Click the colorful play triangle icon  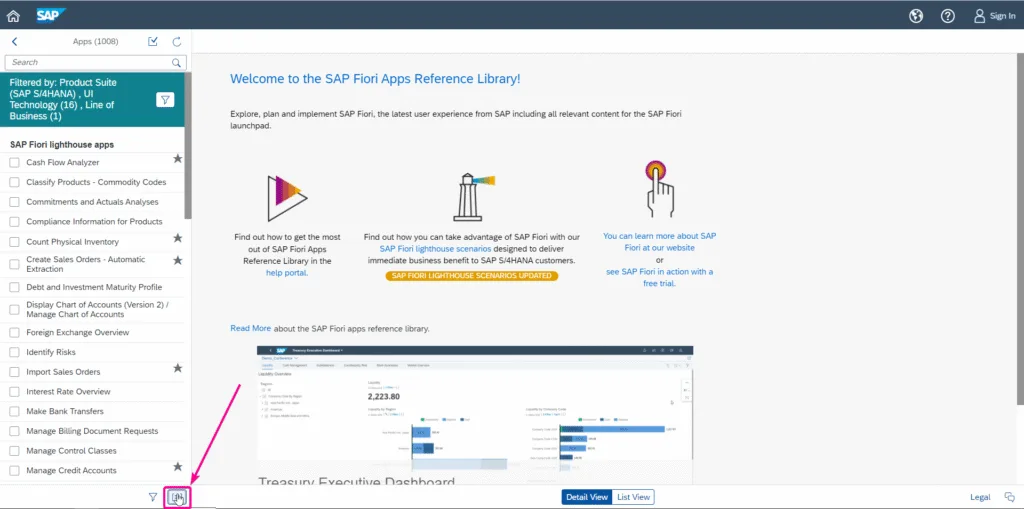[x=287, y=198]
